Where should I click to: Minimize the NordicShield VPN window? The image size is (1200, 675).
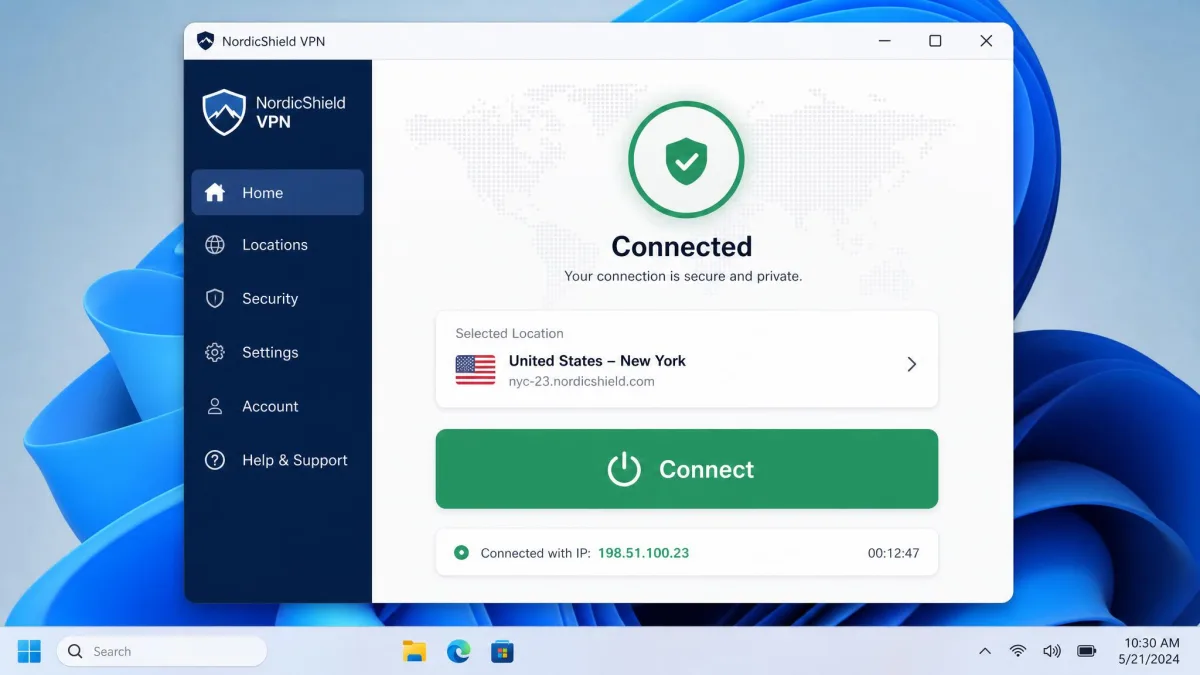click(x=885, y=41)
